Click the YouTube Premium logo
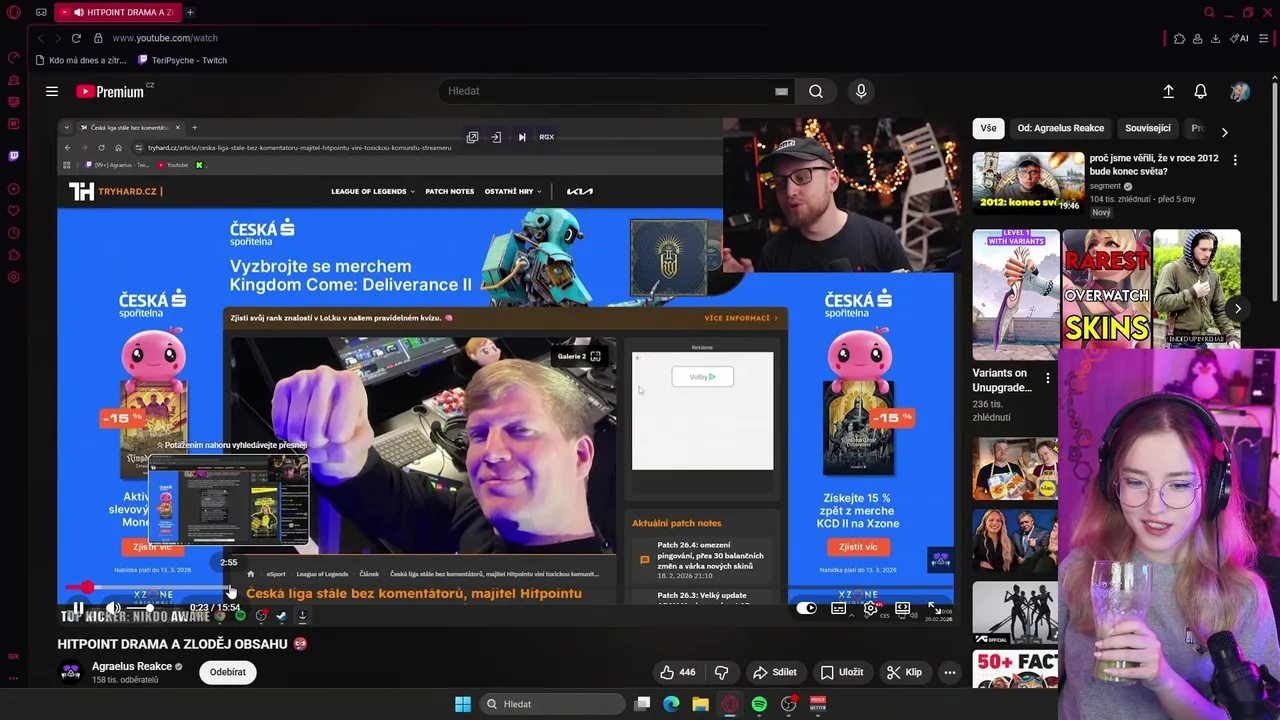The height and width of the screenshot is (720, 1280). pos(110,91)
